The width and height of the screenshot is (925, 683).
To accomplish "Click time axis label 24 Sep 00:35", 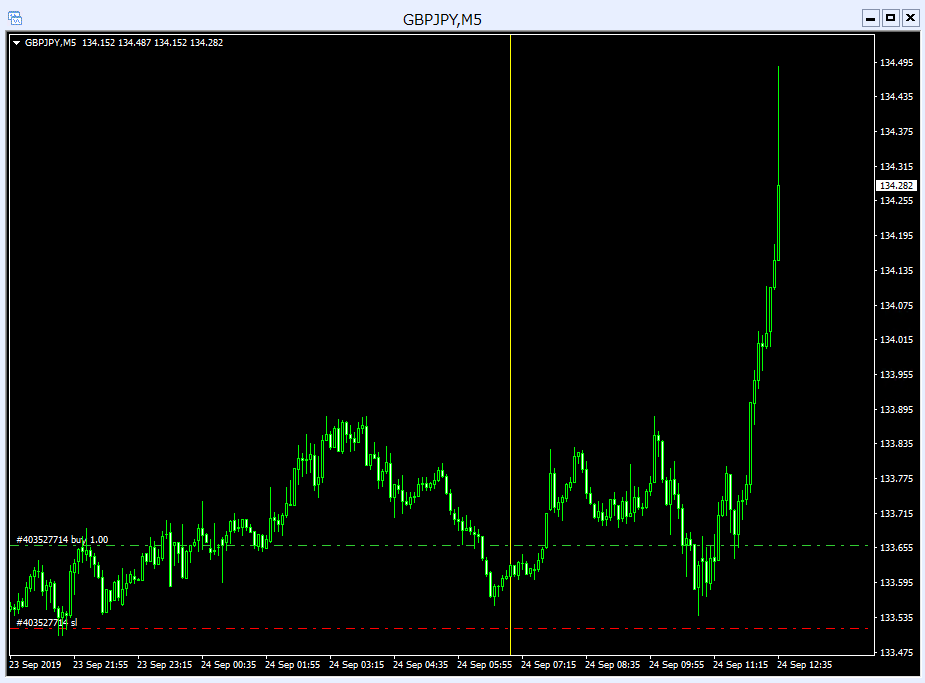I will pos(228,665).
